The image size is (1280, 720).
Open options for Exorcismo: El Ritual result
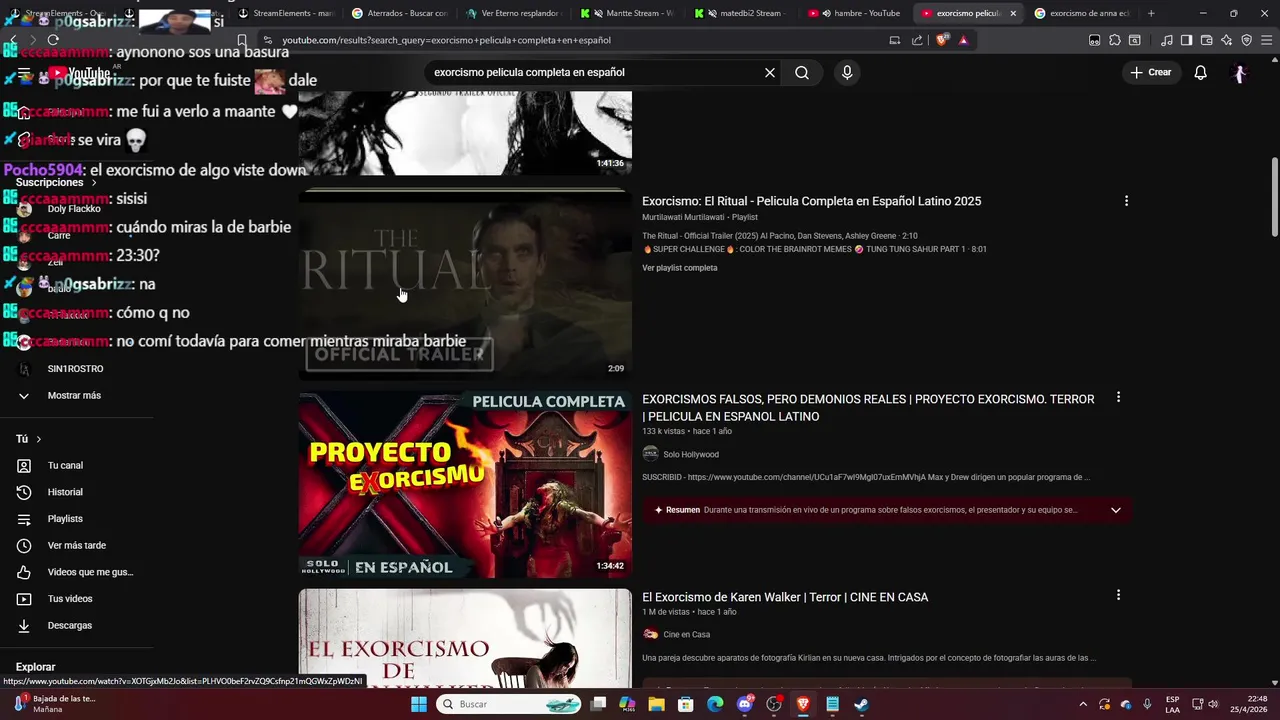1126,201
